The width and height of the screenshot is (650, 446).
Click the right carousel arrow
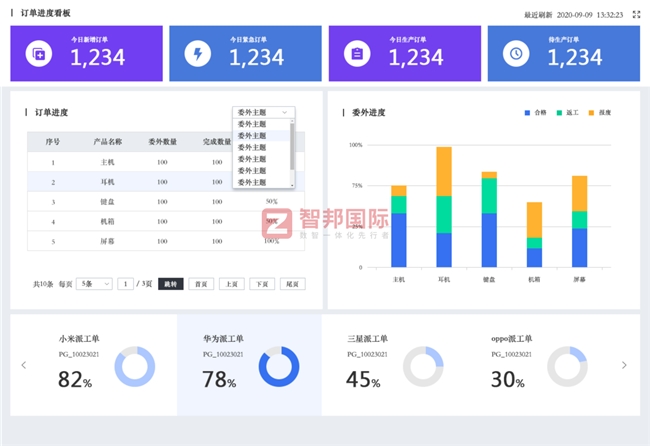[625, 365]
